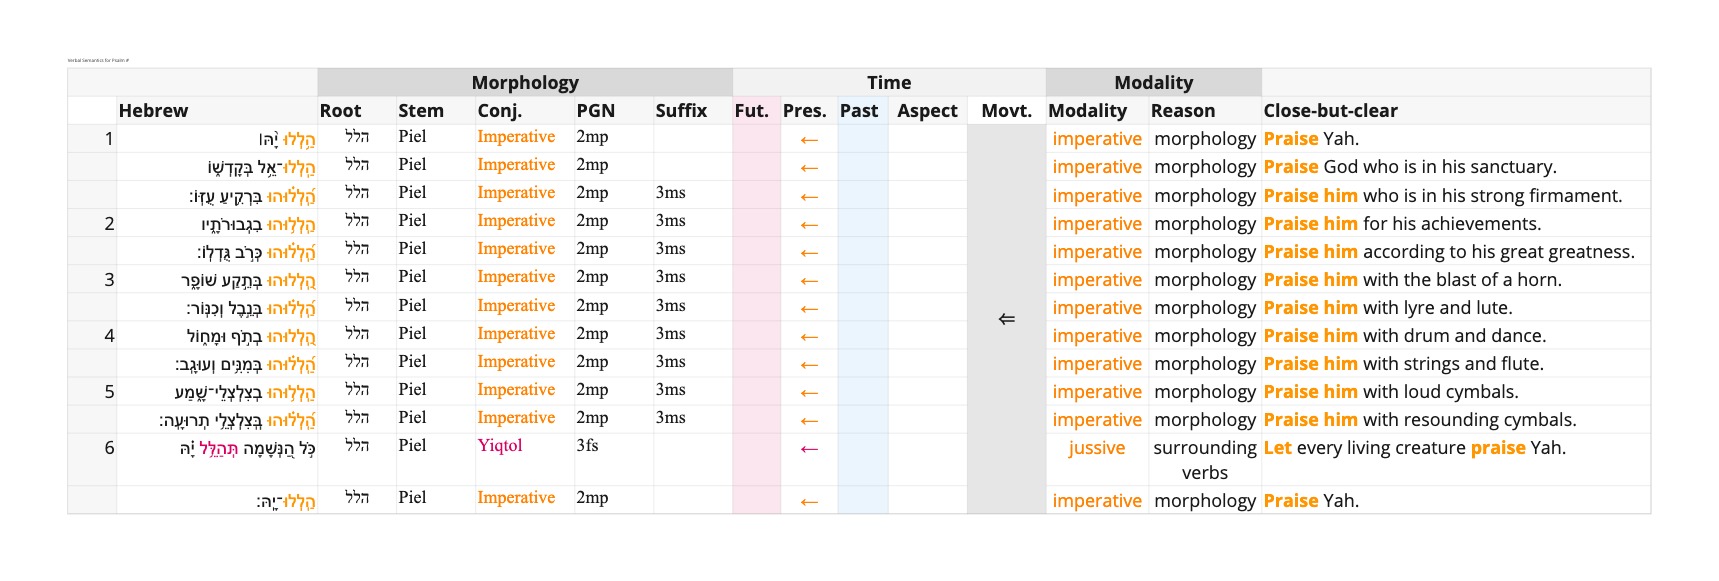The width and height of the screenshot is (1719, 581).
Task: Click the jussive modality text
Action: coord(1096,448)
